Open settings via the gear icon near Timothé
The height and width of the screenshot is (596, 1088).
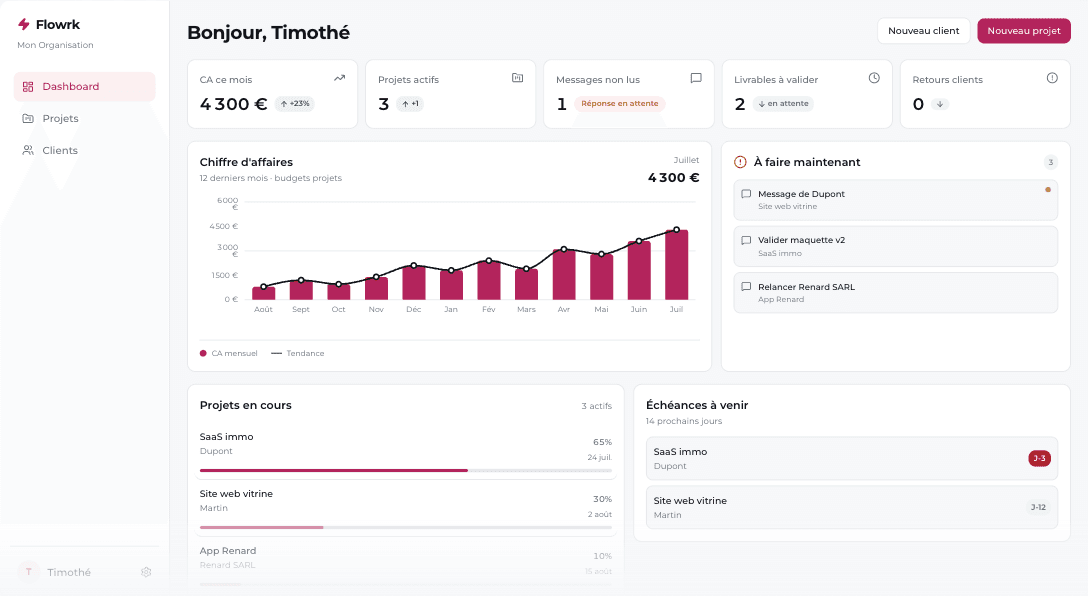point(146,572)
